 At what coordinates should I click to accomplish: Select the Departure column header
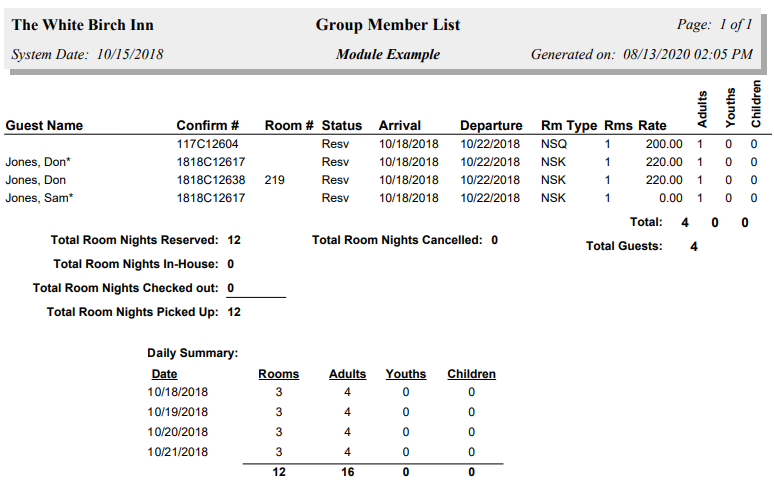point(491,126)
